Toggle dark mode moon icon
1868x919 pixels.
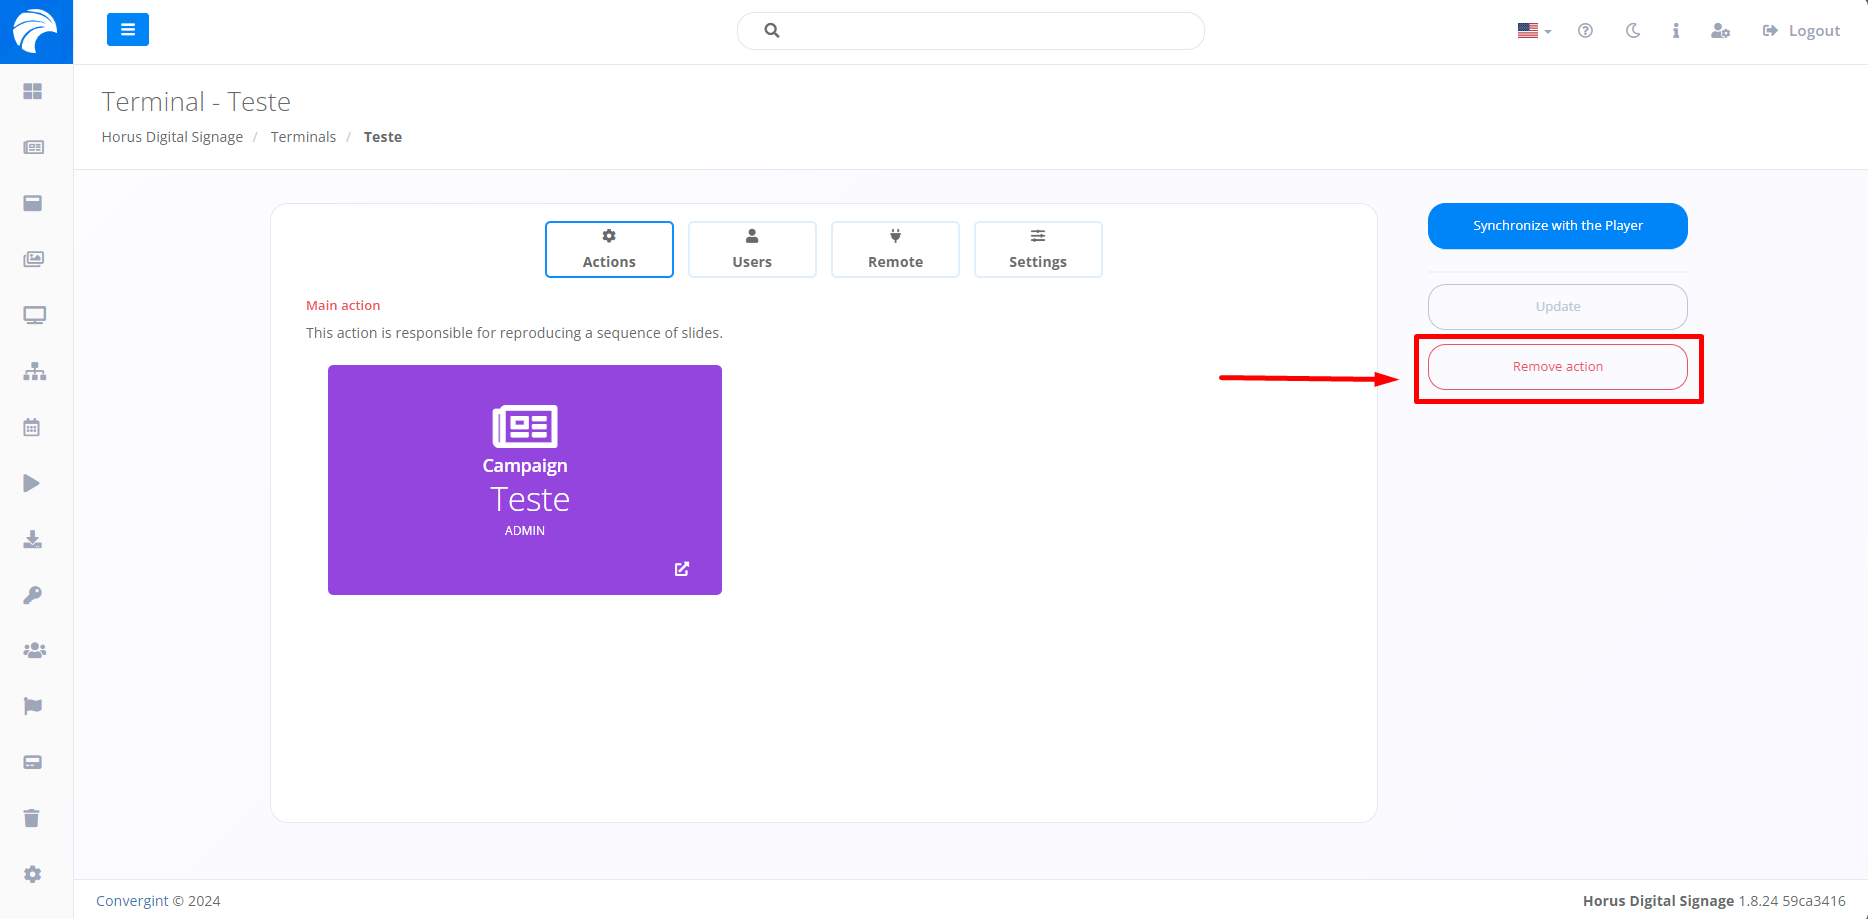pos(1633,31)
